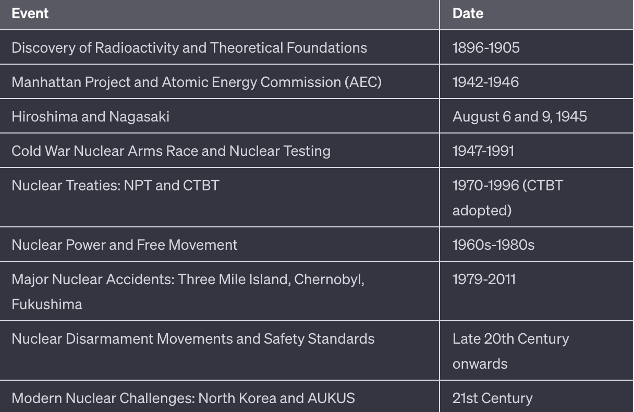The height and width of the screenshot is (412, 634).
Task: Select the Nuclear Disarmament Movements cell
Action: pos(193,339)
